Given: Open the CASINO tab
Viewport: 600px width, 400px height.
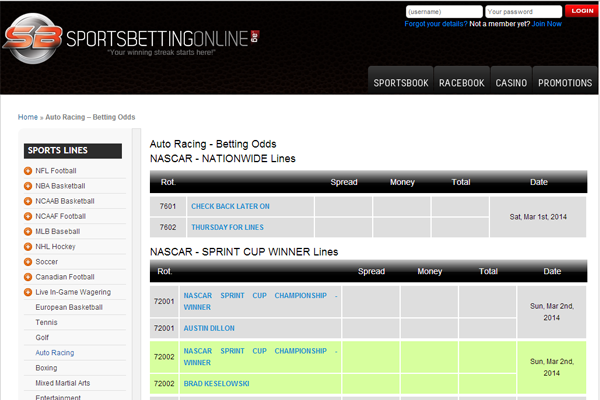Looking at the screenshot, I should [511, 80].
